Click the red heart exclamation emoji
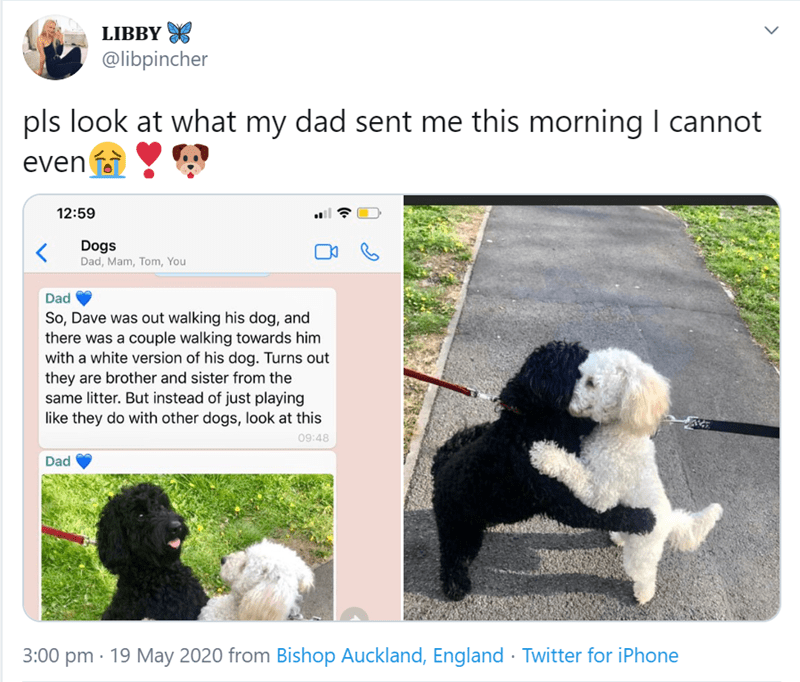Image resolution: width=800 pixels, height=682 pixels. coord(149,160)
